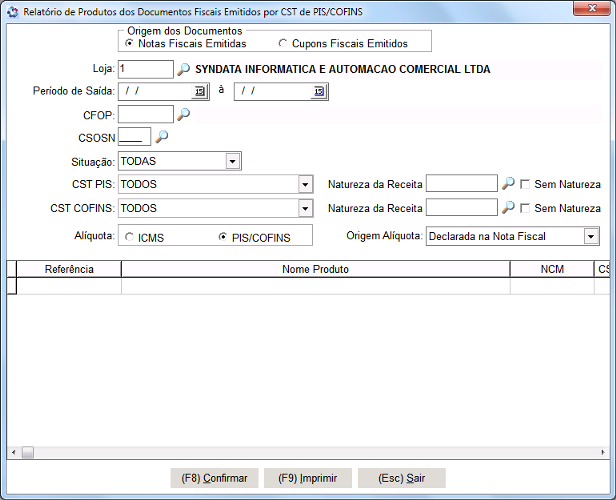Click the Nome Produto column header
Viewport: 616px width, 500px height.
point(315,270)
